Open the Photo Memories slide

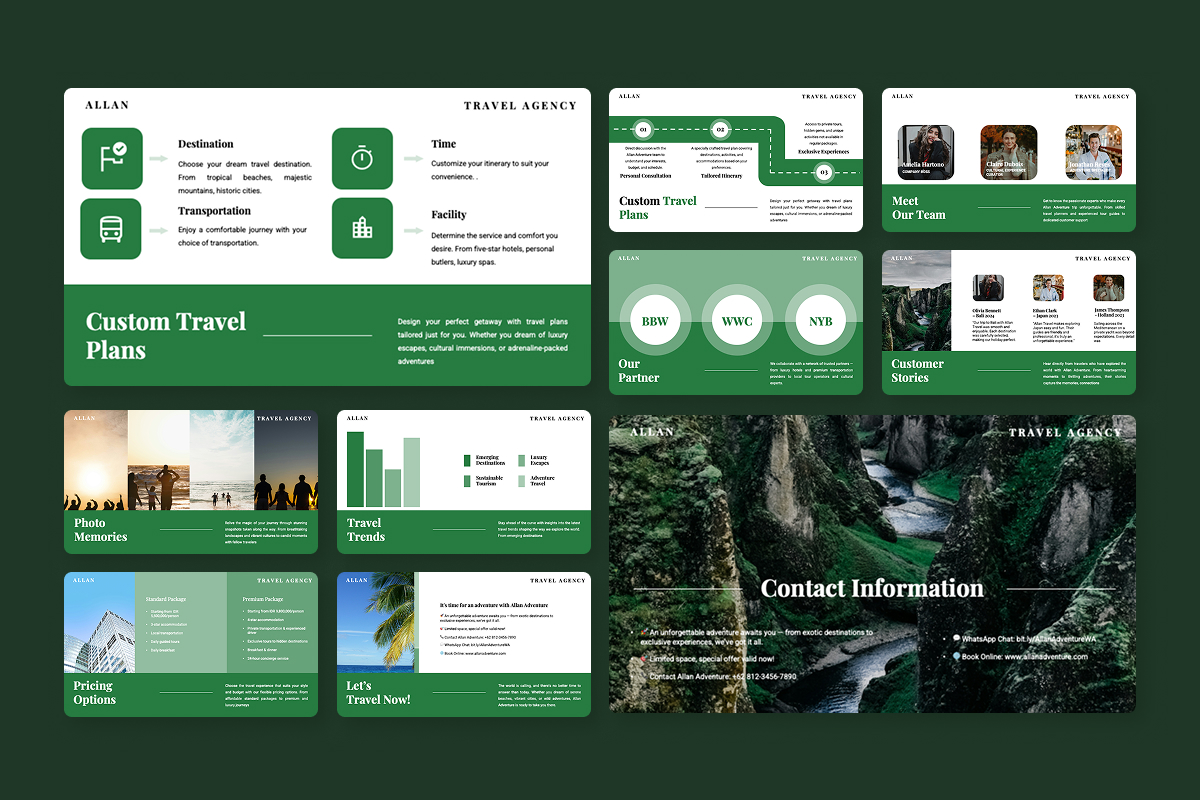coord(191,481)
